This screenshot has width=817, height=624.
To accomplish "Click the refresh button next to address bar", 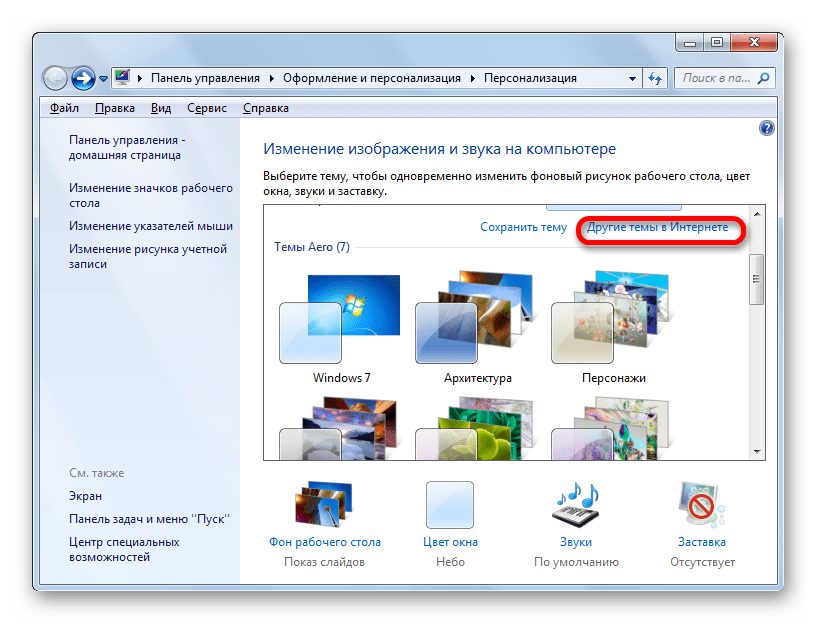I will (654, 79).
